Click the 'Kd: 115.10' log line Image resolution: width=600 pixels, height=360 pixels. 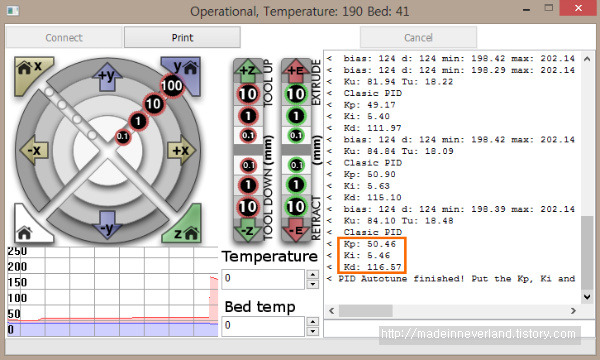click(x=372, y=197)
